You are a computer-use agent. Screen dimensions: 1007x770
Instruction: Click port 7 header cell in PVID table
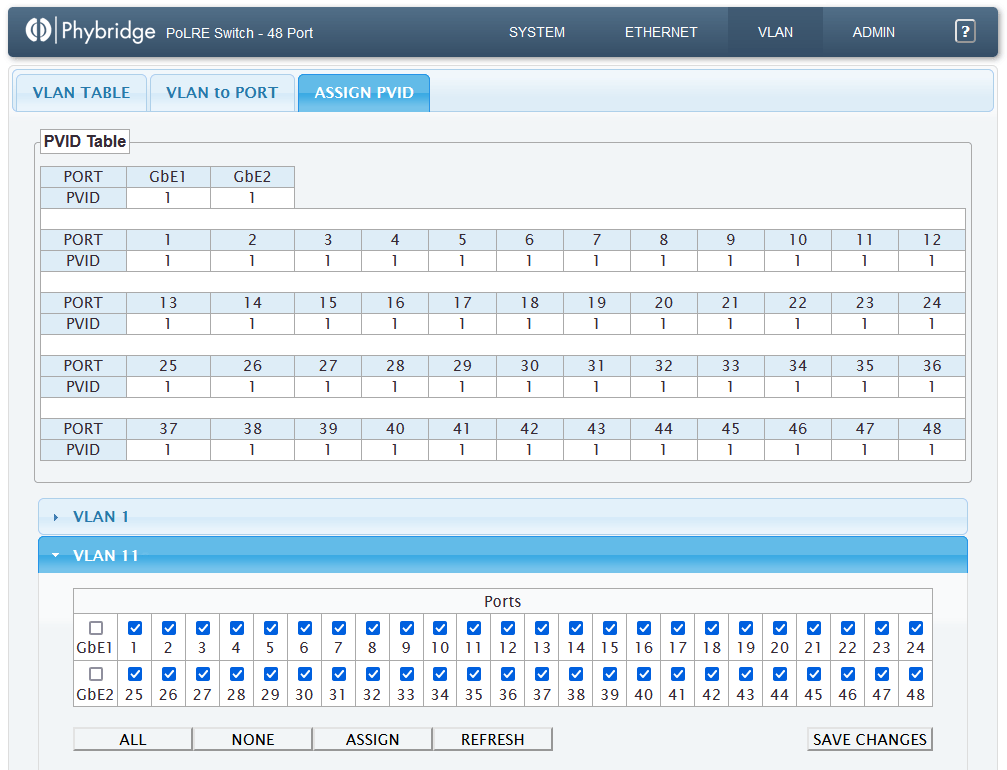(x=597, y=240)
